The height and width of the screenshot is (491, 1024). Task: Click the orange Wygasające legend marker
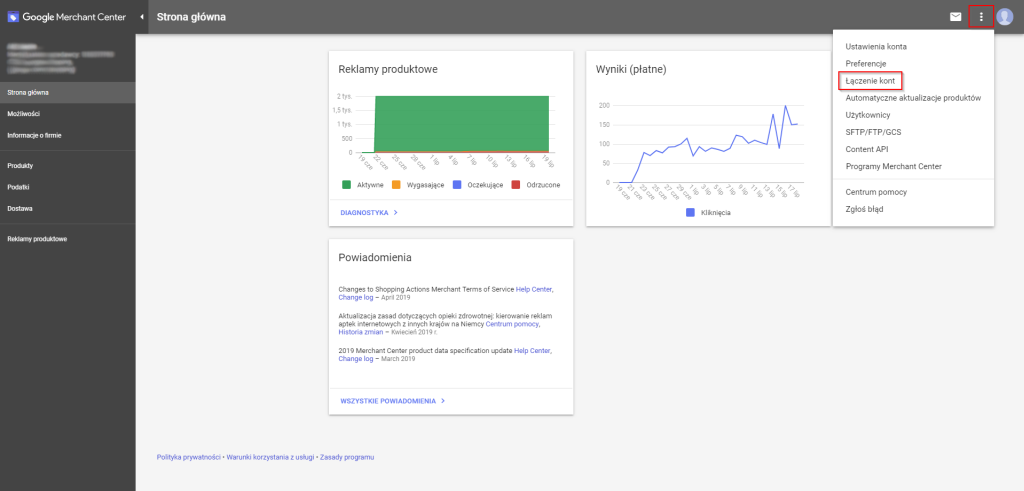(397, 185)
